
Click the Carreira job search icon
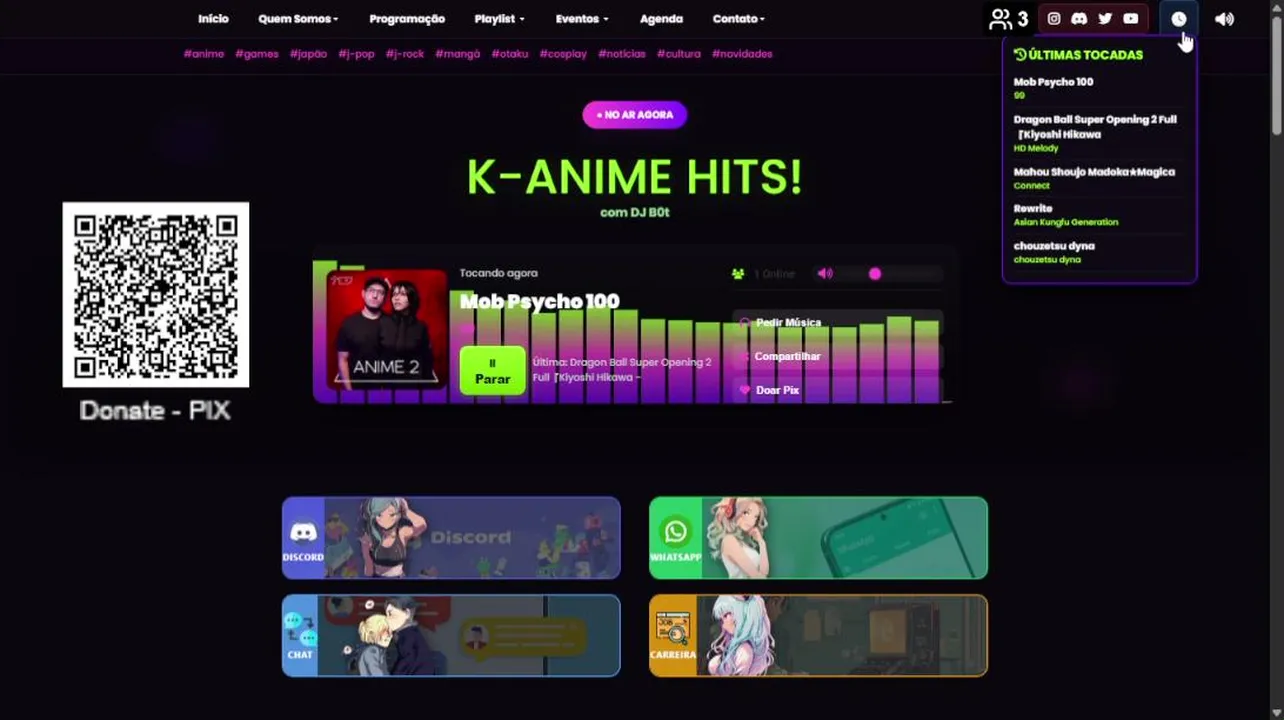click(x=673, y=629)
